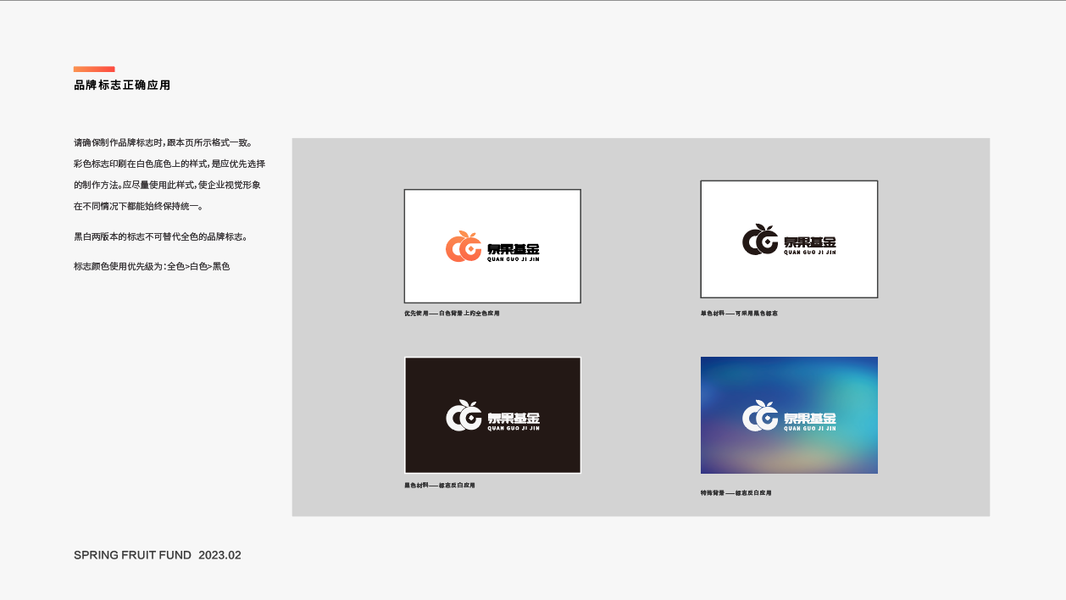Click 'QUAN GUO JI JIN' on black card
The height and width of the screenshot is (600, 1066).
513,428
